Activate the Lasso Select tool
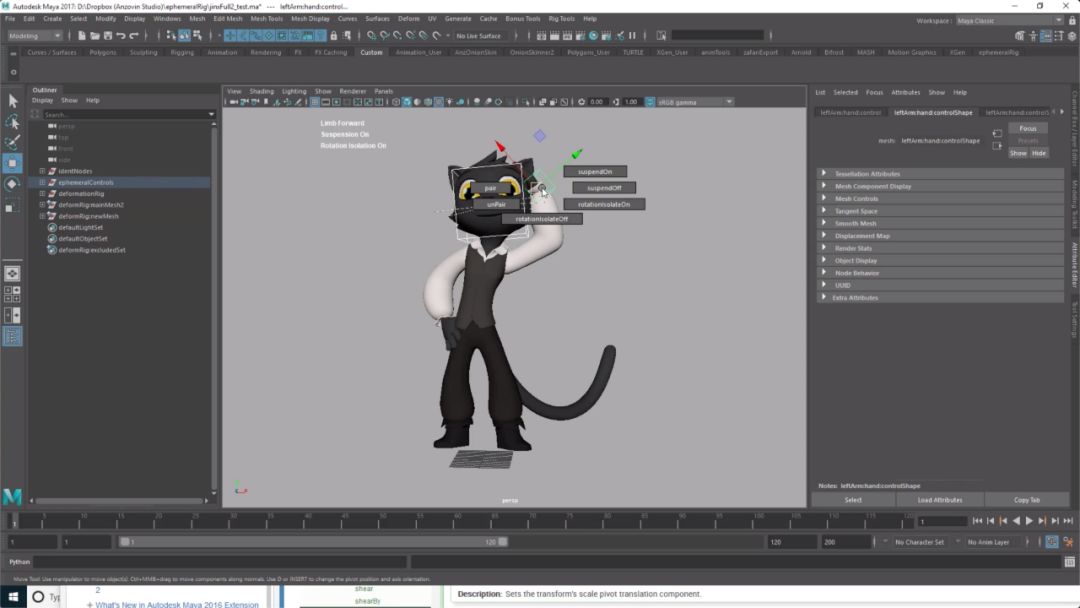This screenshot has width=1080, height=608. (13, 122)
